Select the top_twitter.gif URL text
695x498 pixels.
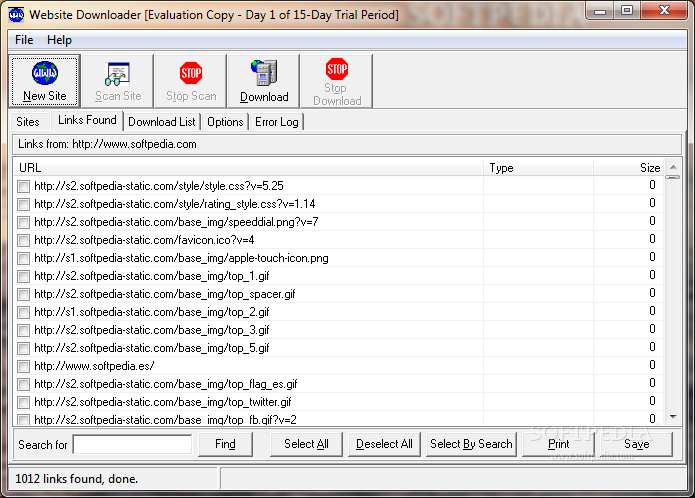click(x=163, y=402)
